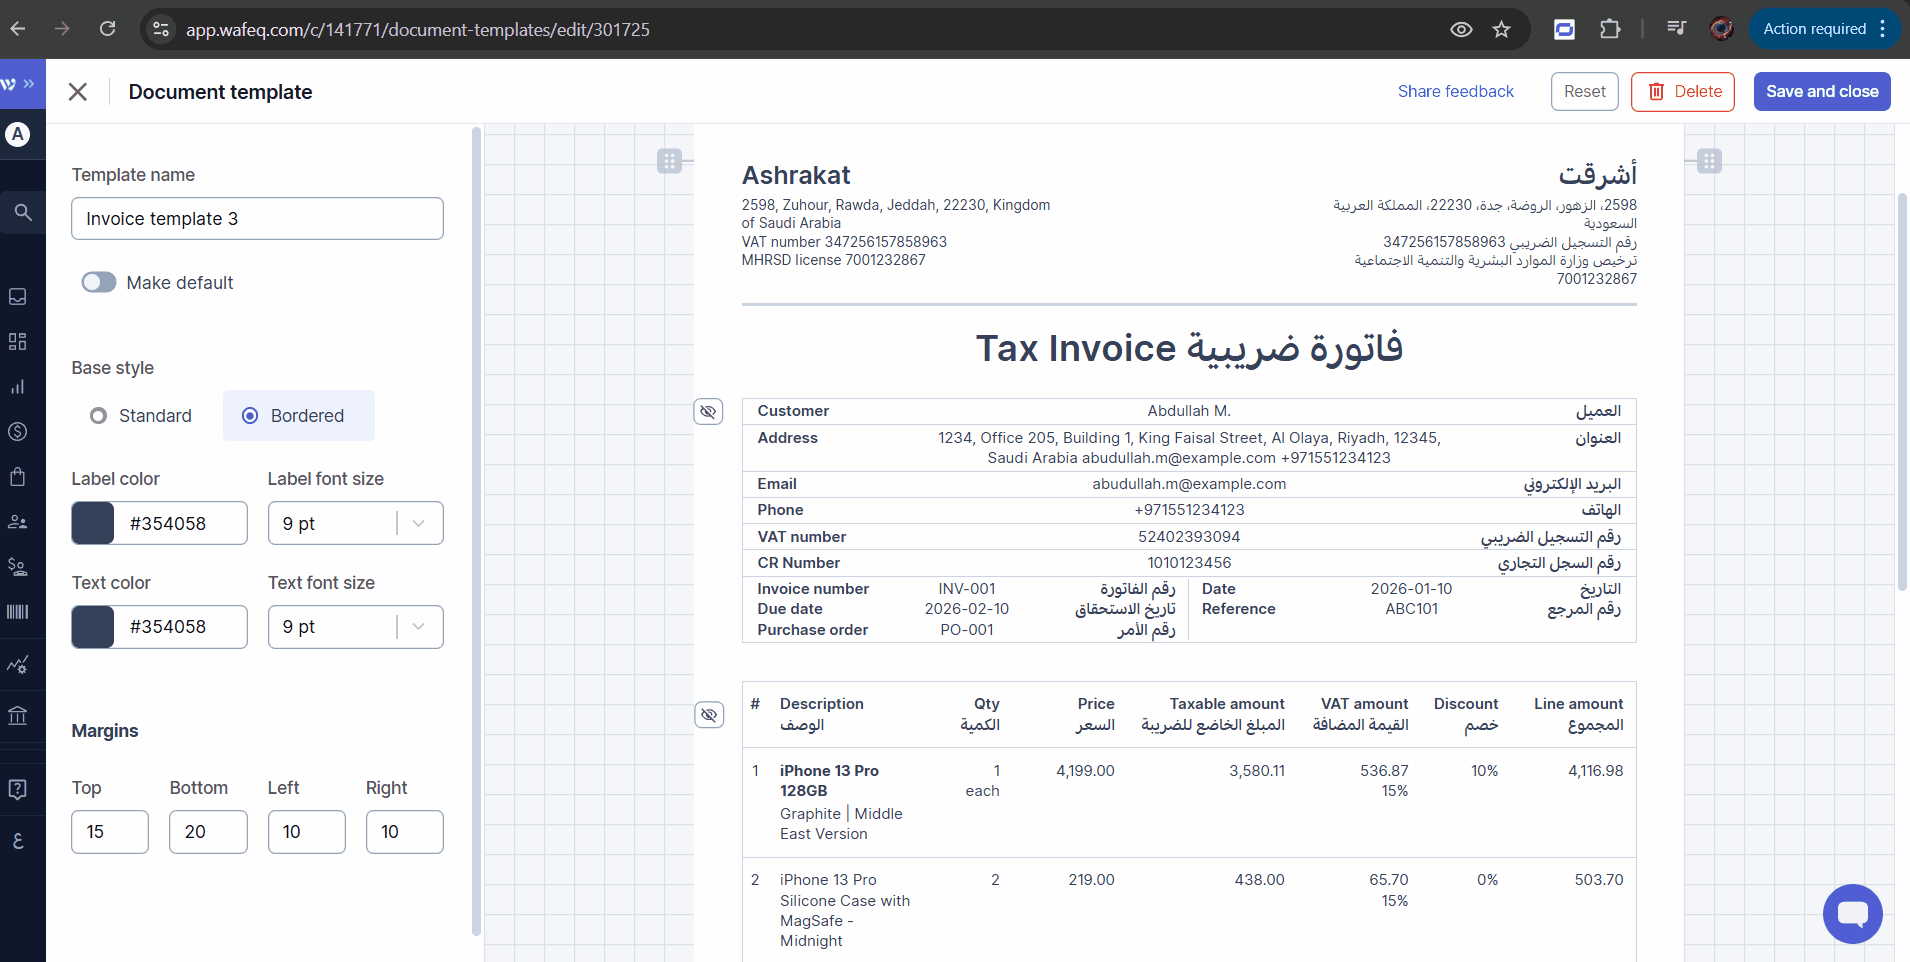The image size is (1910, 962).
Task: Click the dashboard grid icon in sidebar
Action: tap(17, 342)
